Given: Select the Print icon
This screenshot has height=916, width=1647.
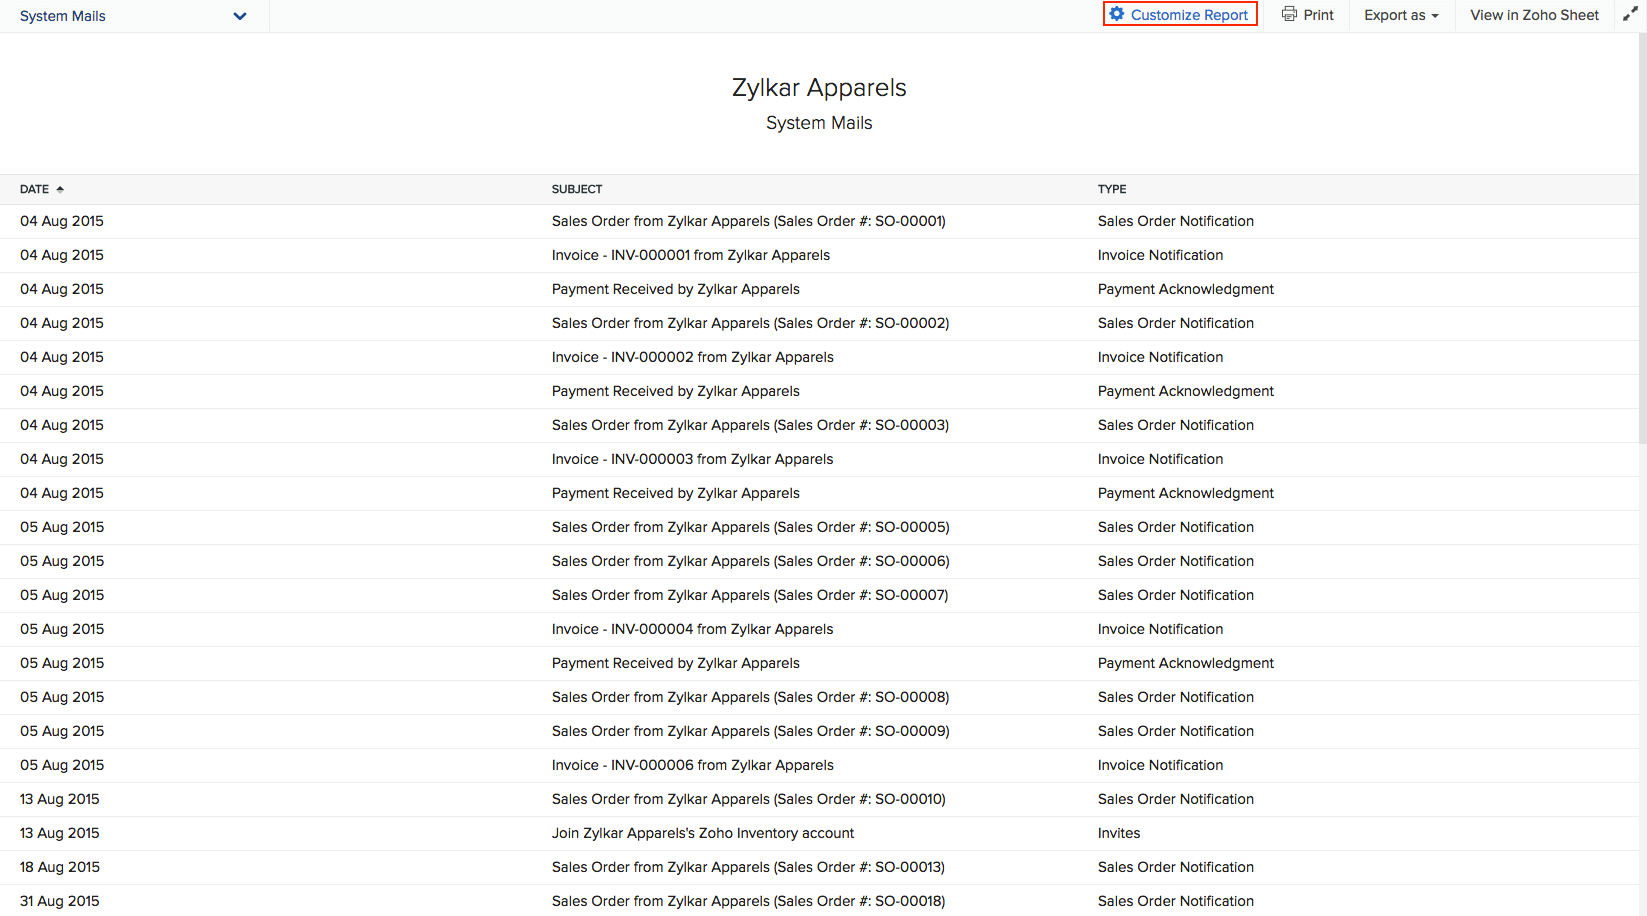Looking at the screenshot, I should coord(1307,15).
